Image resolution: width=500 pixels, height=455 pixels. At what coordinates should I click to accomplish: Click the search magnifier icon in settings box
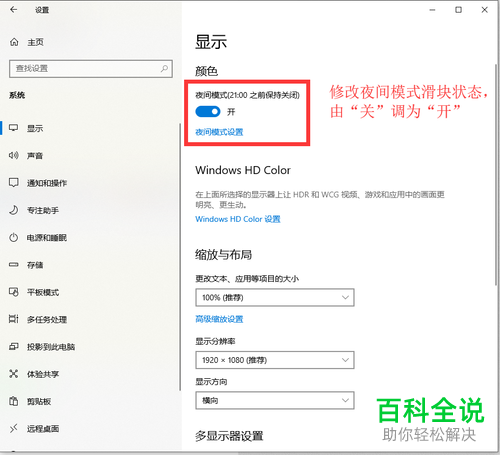click(x=164, y=69)
